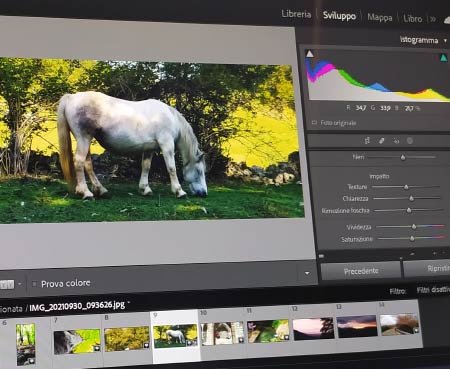Click the Neri slider handle
The height and width of the screenshot is (369, 450).
(x=403, y=157)
